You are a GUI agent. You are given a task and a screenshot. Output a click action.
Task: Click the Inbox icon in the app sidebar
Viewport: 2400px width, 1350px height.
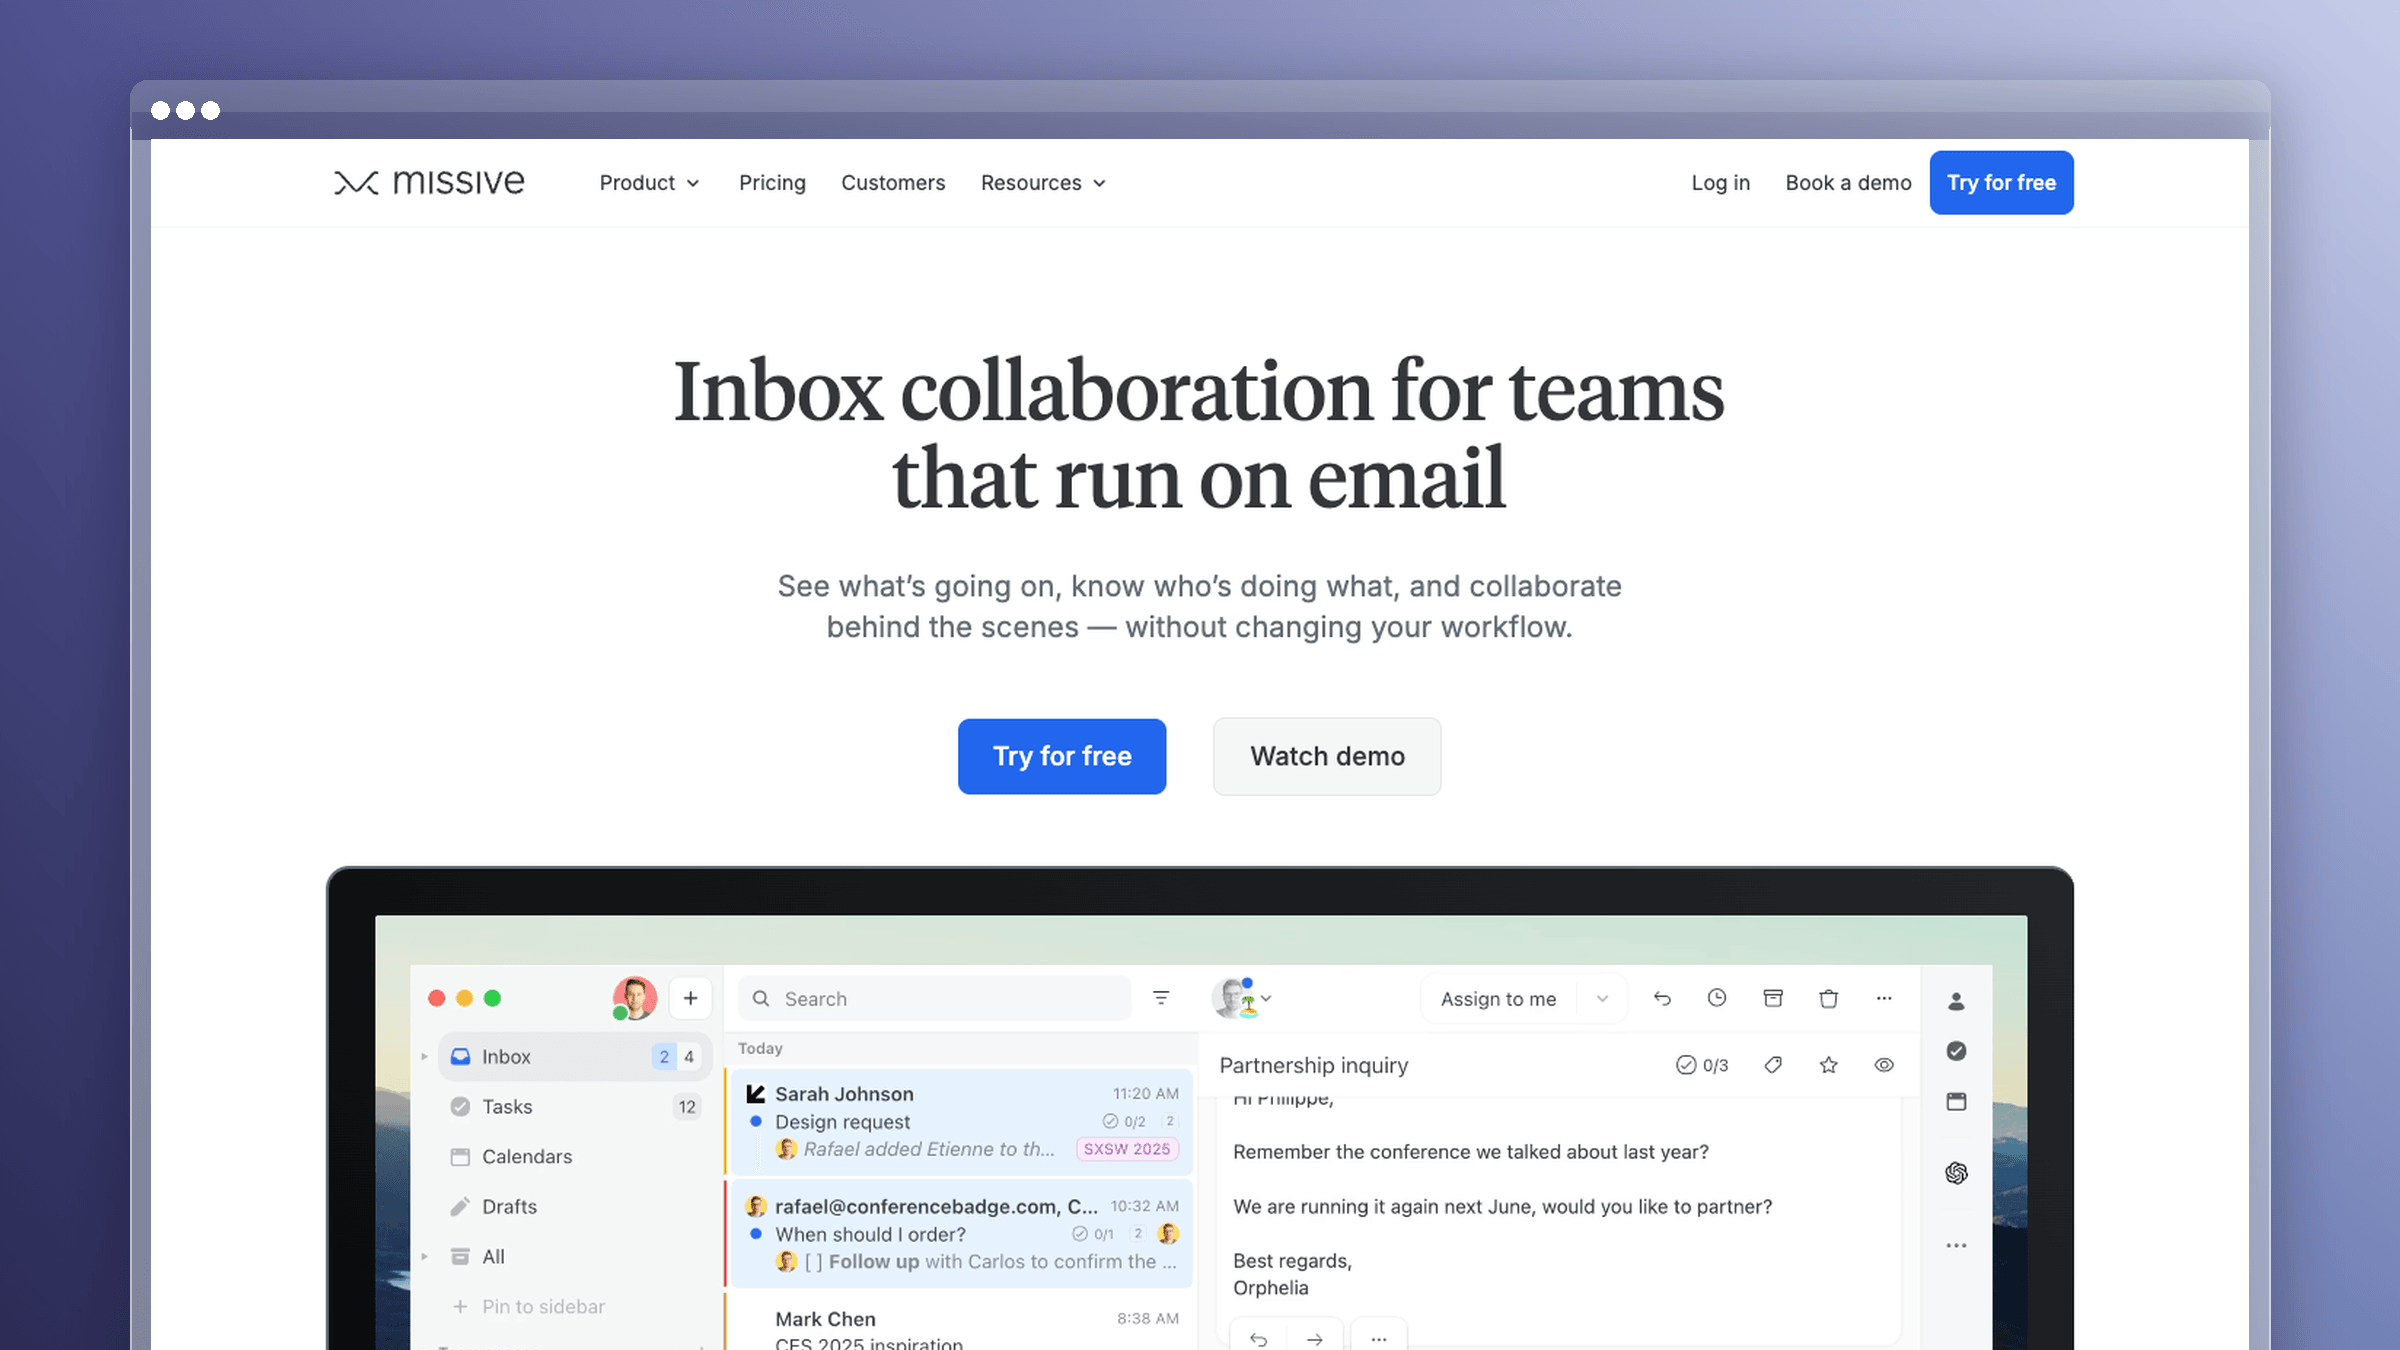pos(460,1056)
